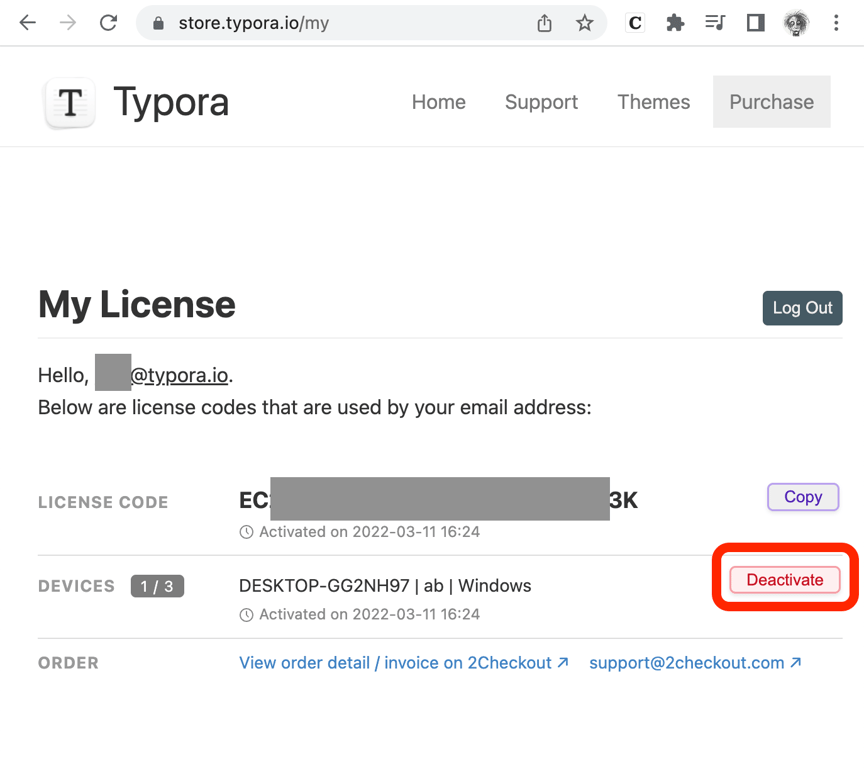This screenshot has width=864, height=768.
Task: Click the Typora logo icon
Action: coord(70,103)
